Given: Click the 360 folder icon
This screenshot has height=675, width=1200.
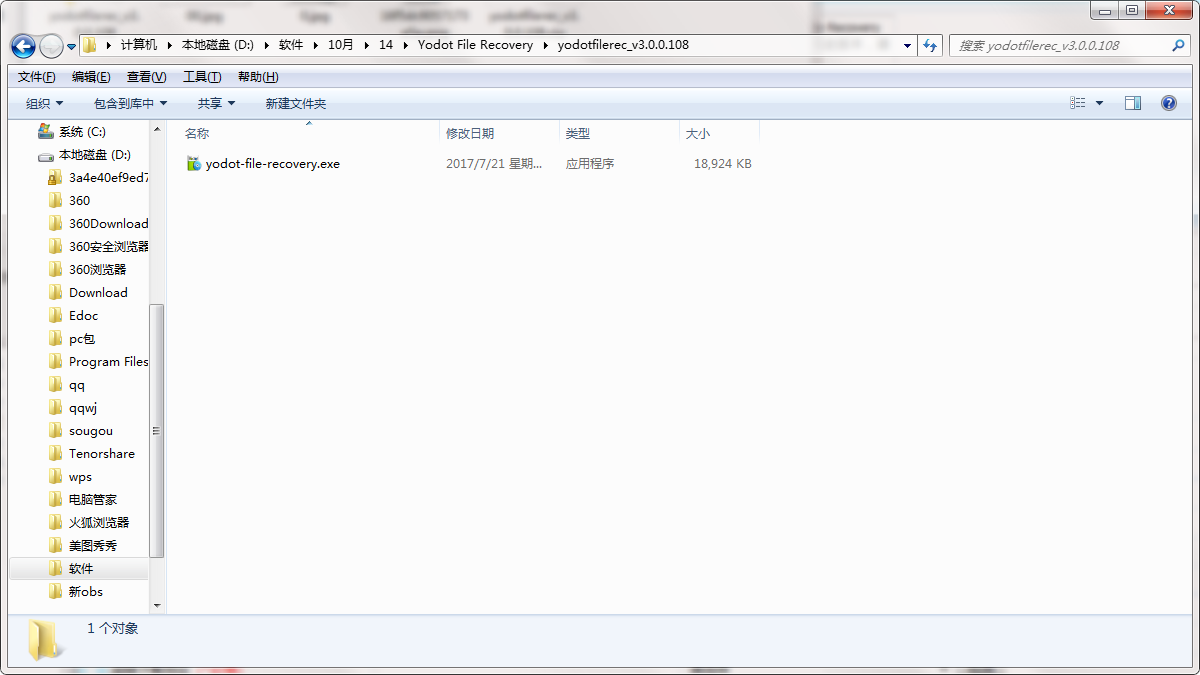Looking at the screenshot, I should [x=56, y=200].
